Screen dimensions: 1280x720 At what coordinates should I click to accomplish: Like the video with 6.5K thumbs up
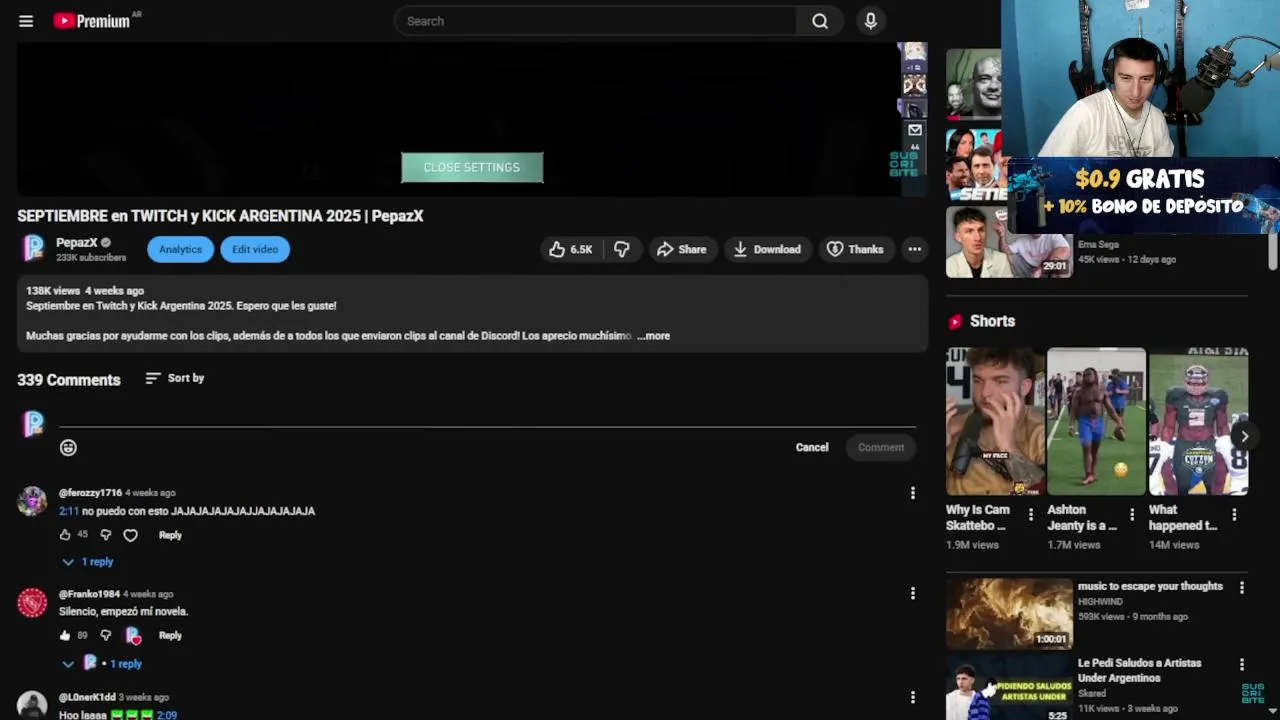[x=571, y=249]
